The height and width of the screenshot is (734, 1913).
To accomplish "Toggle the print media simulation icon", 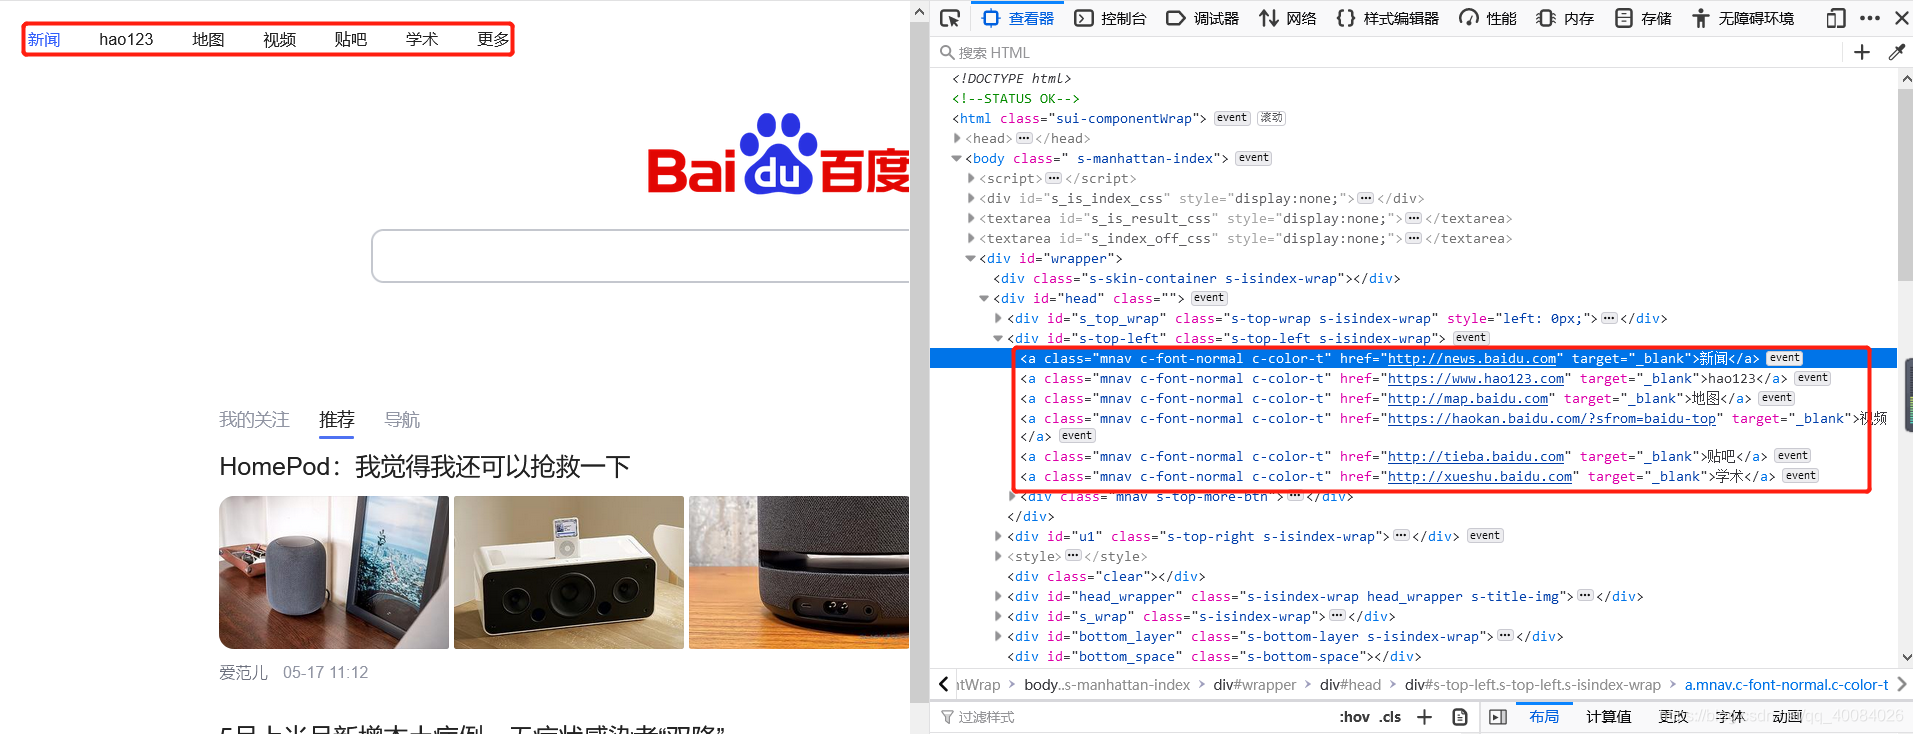I will click(1460, 717).
